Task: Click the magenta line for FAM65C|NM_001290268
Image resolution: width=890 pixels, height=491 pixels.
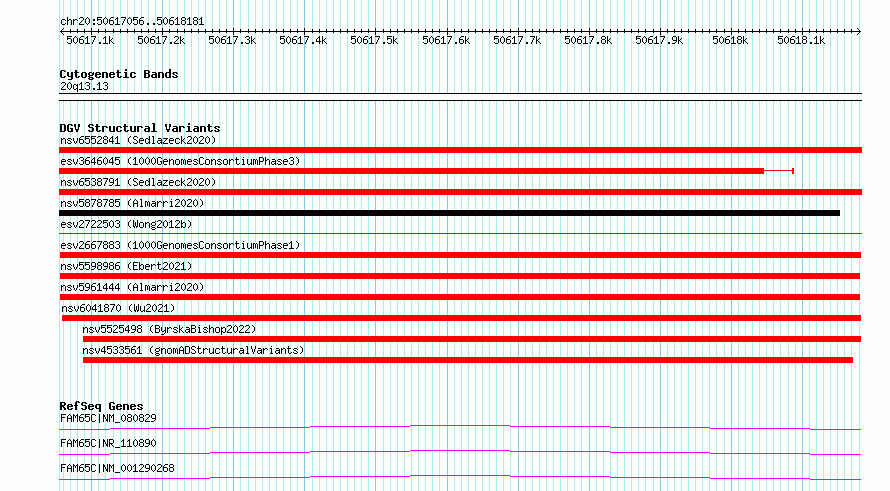Action: point(460,477)
